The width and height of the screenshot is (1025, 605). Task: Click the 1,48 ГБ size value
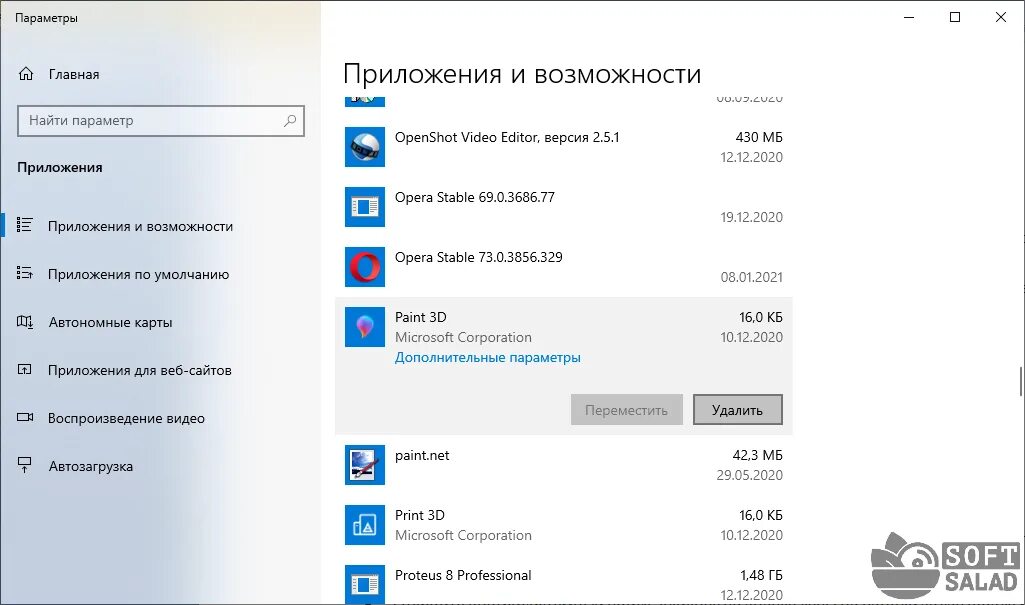tap(761, 575)
